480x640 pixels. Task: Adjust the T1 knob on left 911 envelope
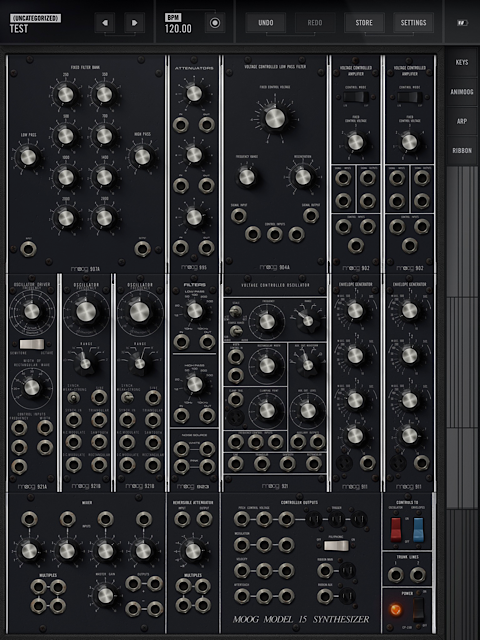point(355,311)
